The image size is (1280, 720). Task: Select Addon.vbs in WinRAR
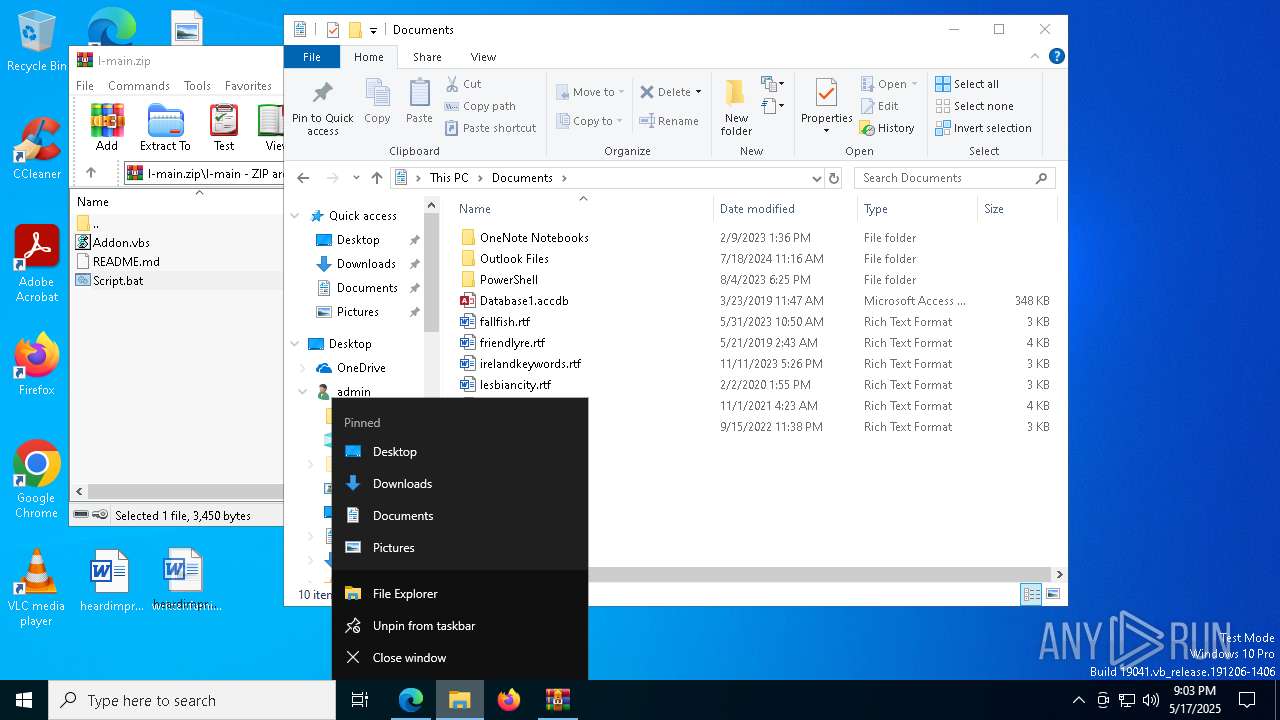coord(121,242)
